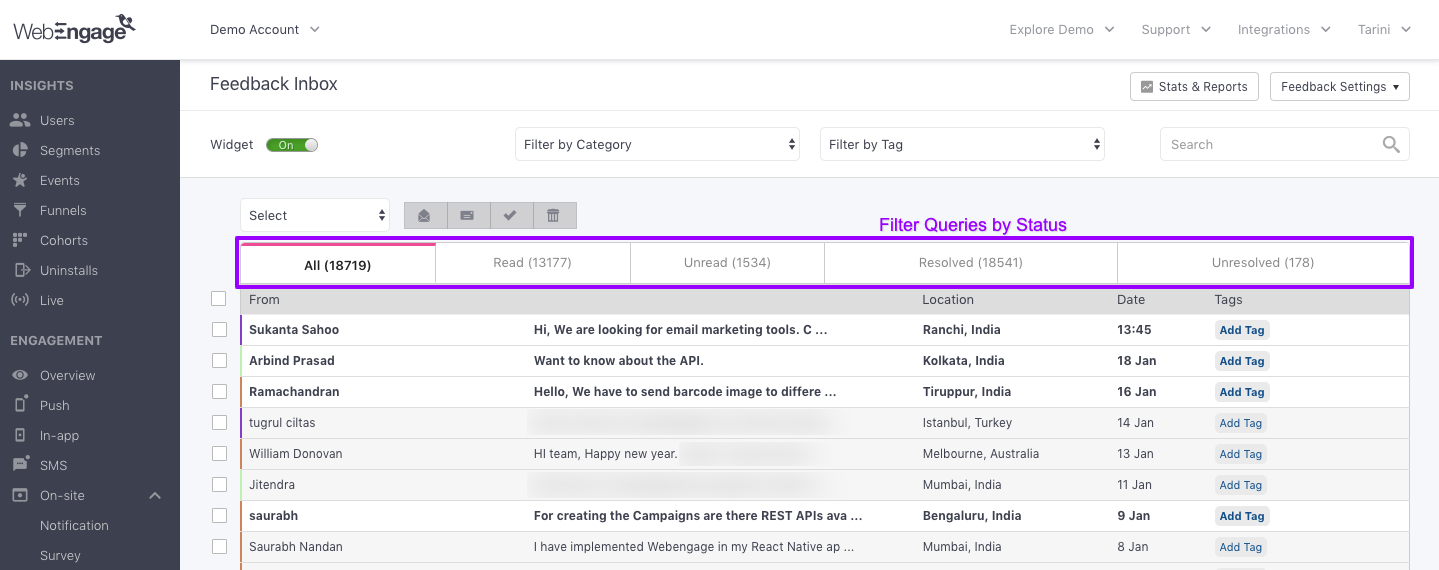This screenshot has height=570, width=1439.
Task: Mark selected feedback as unread (closed envelope)
Action: coord(468,215)
